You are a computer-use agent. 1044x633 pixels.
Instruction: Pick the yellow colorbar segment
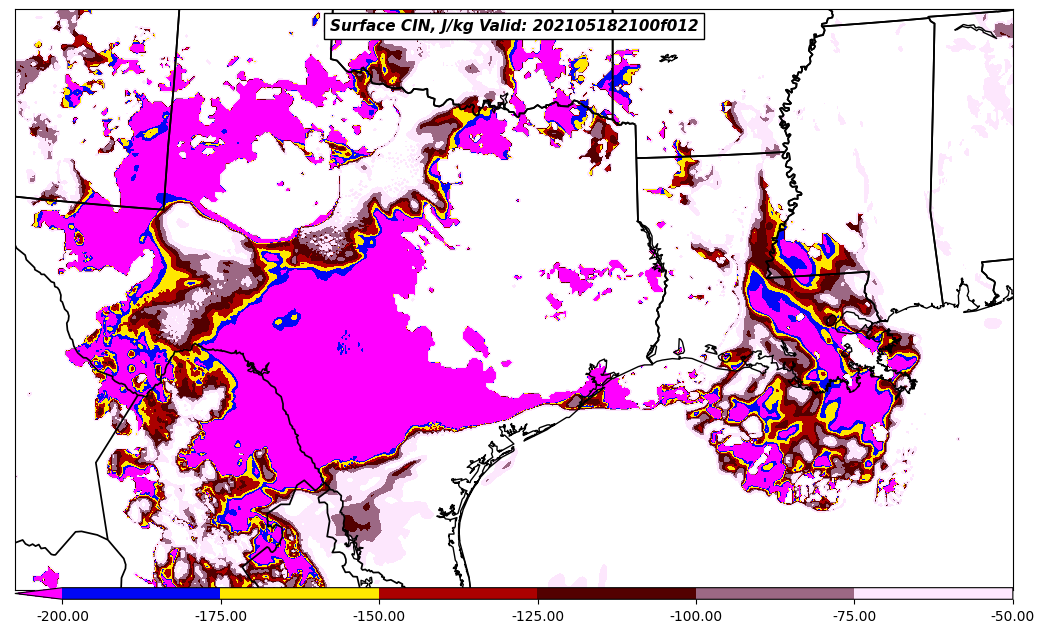click(299, 594)
